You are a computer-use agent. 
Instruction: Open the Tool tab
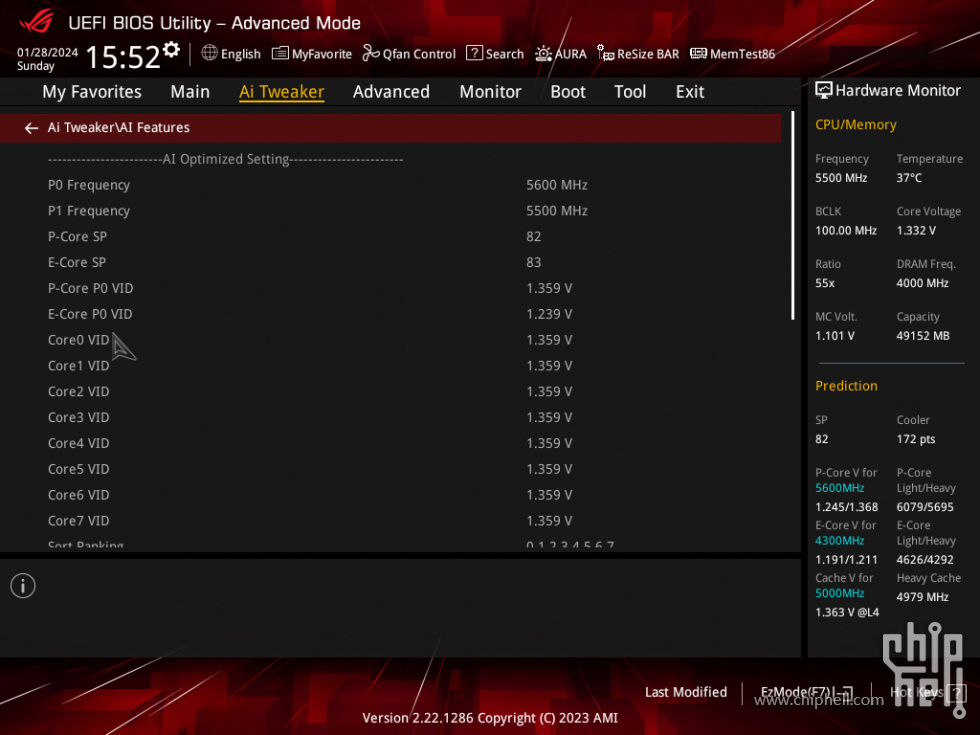pos(630,92)
